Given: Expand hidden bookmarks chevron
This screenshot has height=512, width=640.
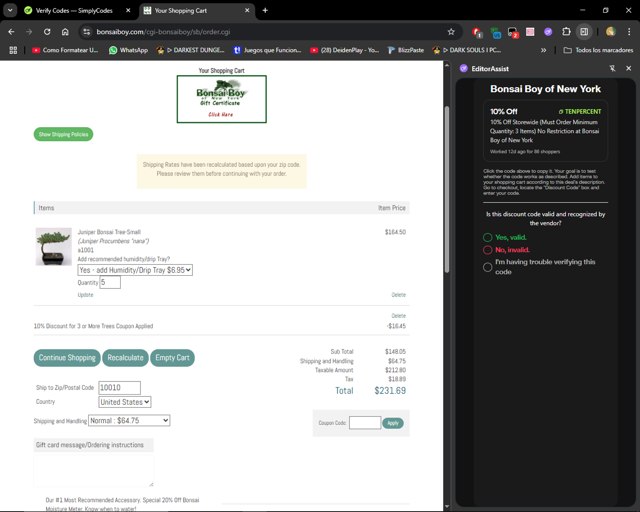Looking at the screenshot, I should tap(543, 50).
